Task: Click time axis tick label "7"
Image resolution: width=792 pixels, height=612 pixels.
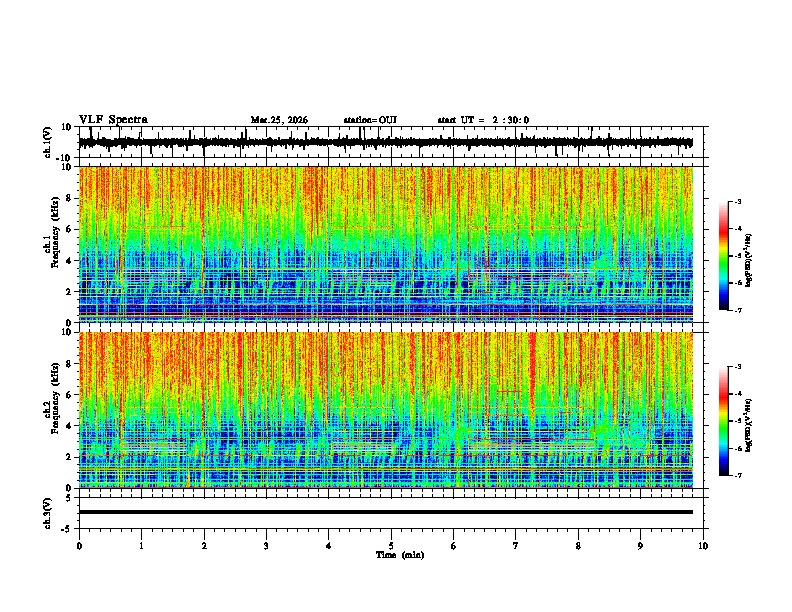Action: pyautogui.click(x=516, y=546)
